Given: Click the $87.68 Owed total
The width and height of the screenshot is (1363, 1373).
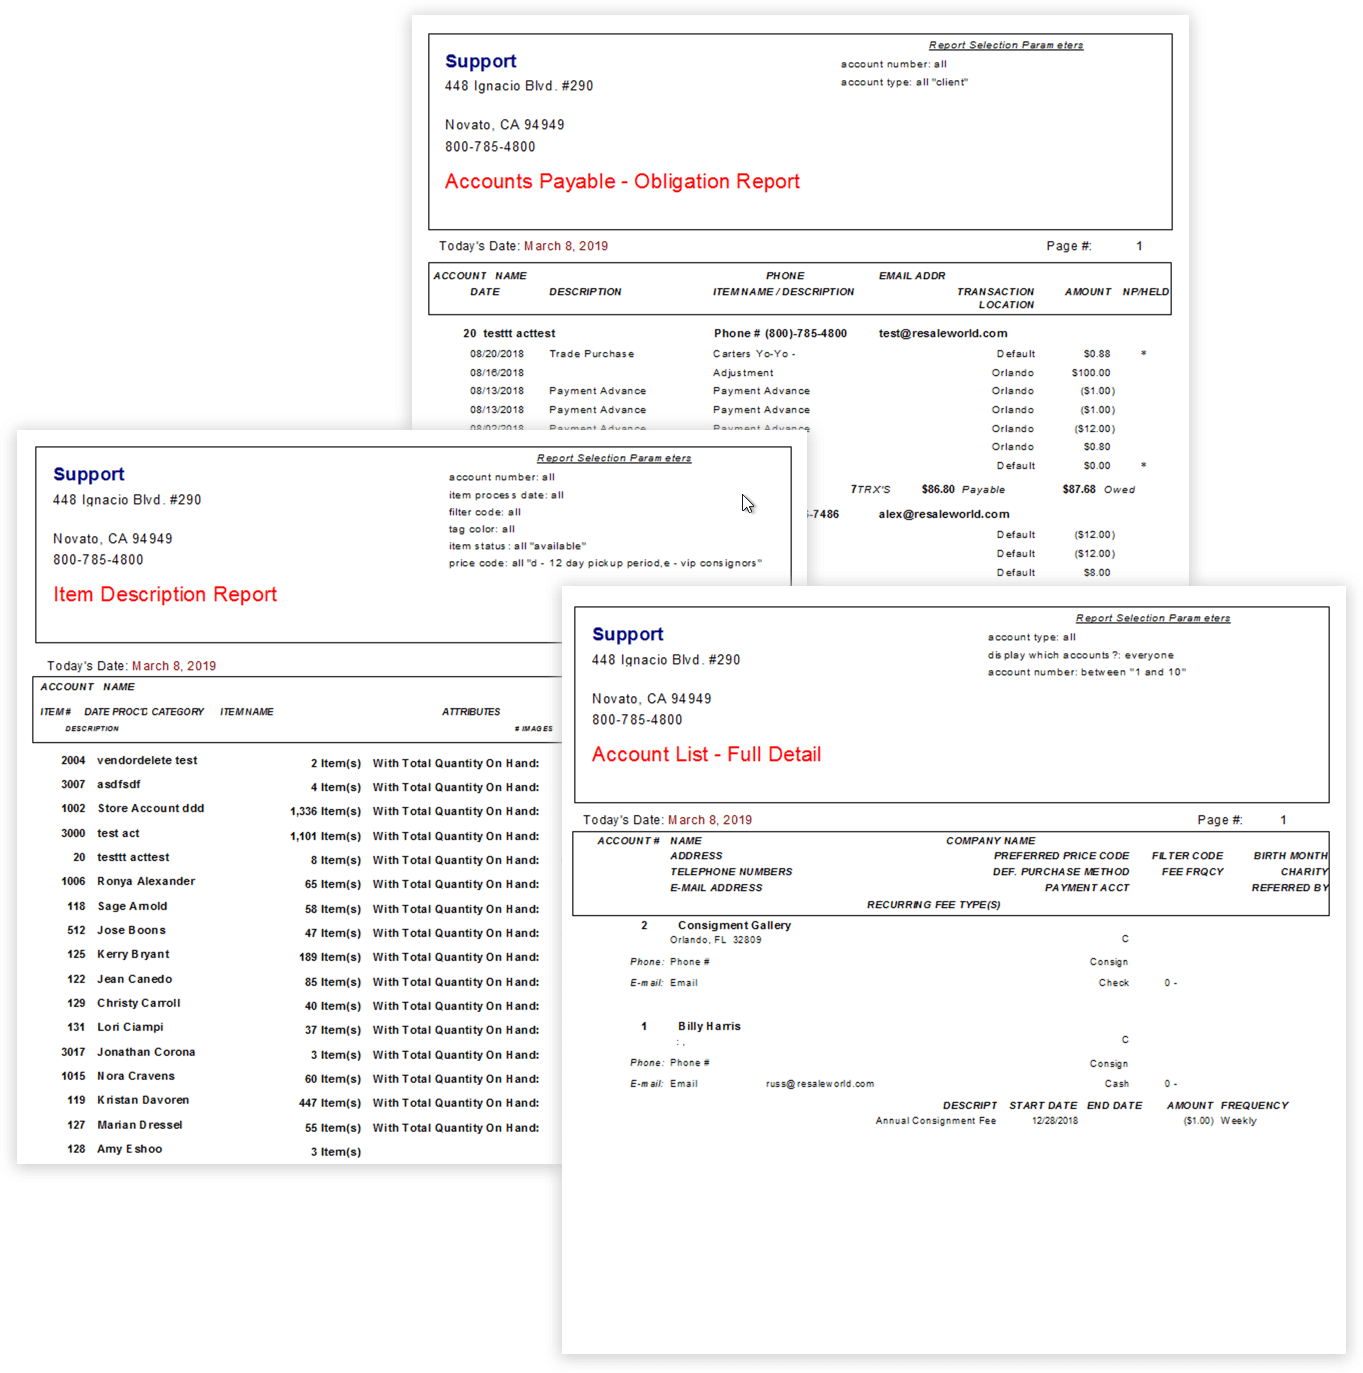Looking at the screenshot, I should 1099,490.
